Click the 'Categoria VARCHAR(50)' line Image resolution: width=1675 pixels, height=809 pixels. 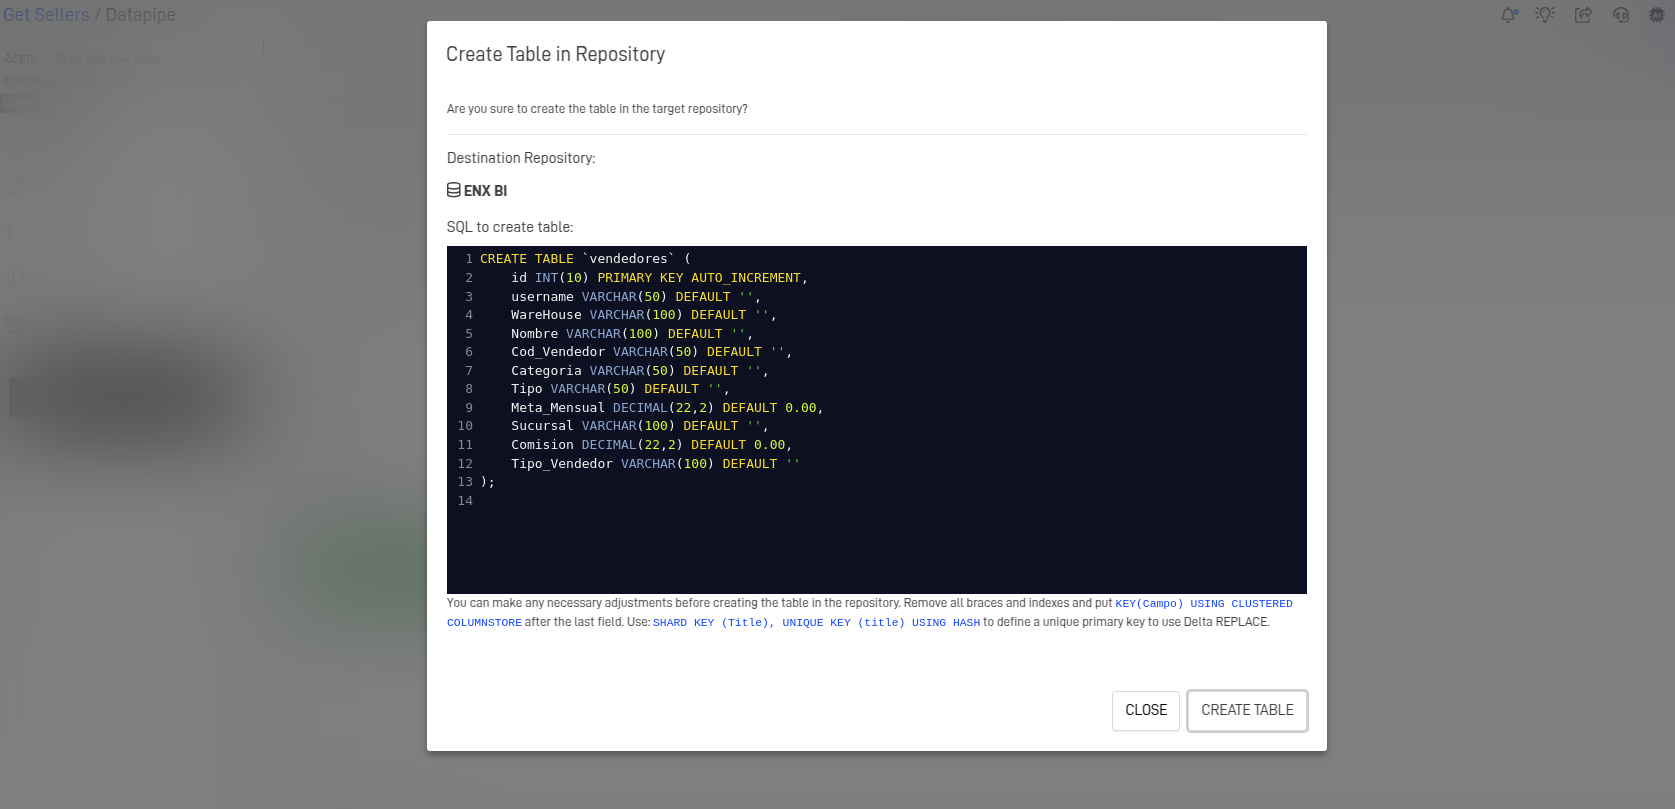click(640, 371)
